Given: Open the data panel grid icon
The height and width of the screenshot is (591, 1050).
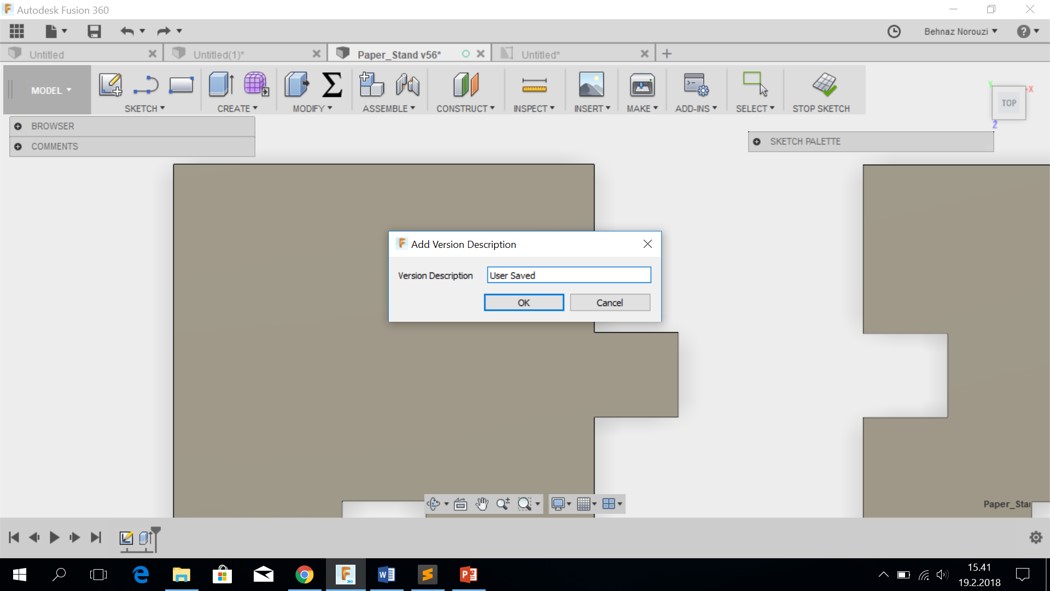Looking at the screenshot, I should [17, 31].
